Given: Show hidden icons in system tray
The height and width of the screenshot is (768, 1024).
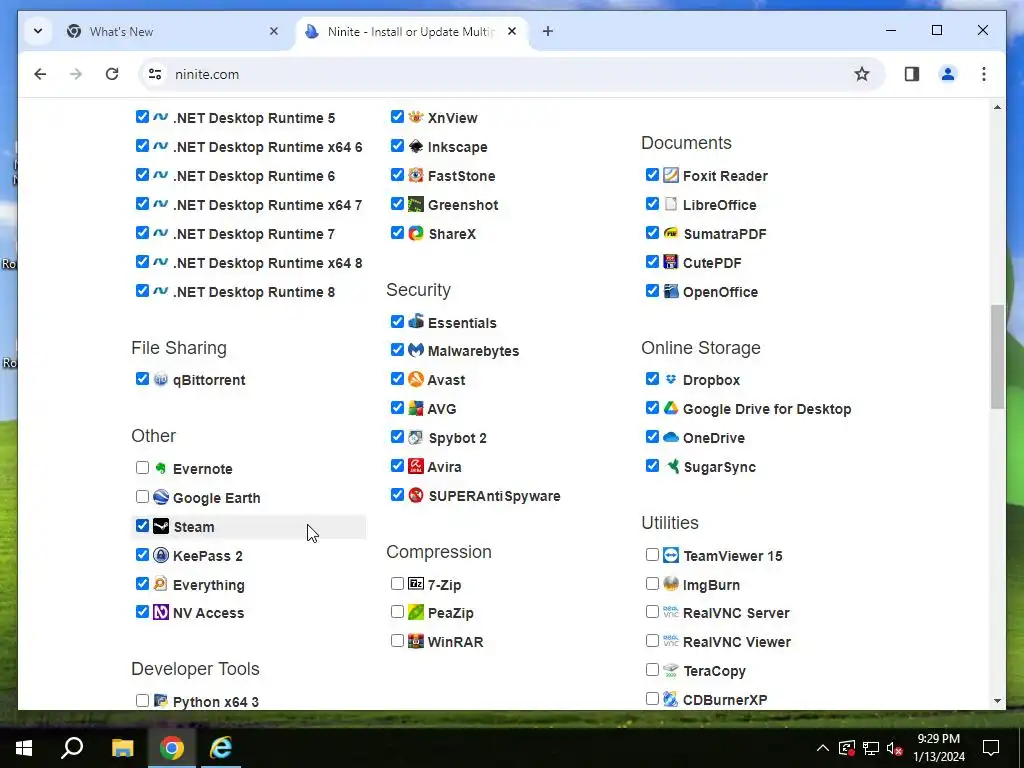Looking at the screenshot, I should [x=823, y=748].
